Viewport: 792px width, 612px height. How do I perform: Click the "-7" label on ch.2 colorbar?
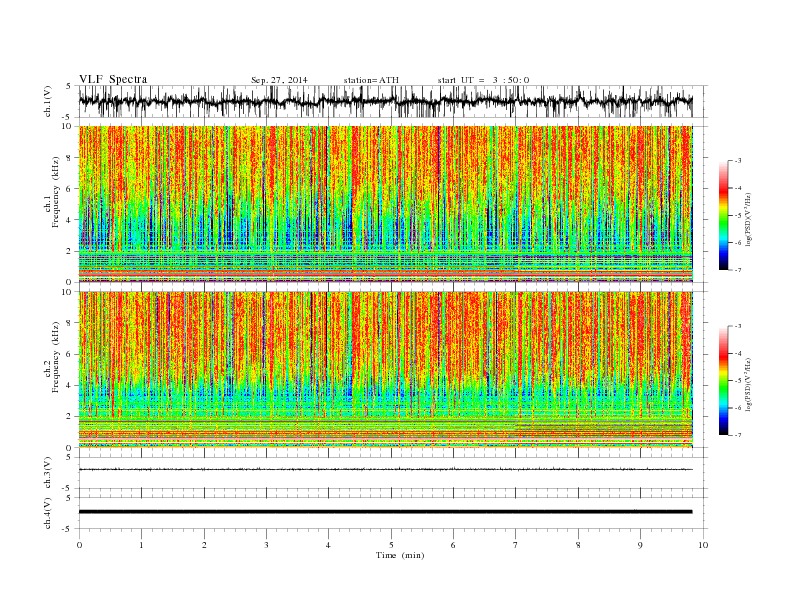coord(738,435)
